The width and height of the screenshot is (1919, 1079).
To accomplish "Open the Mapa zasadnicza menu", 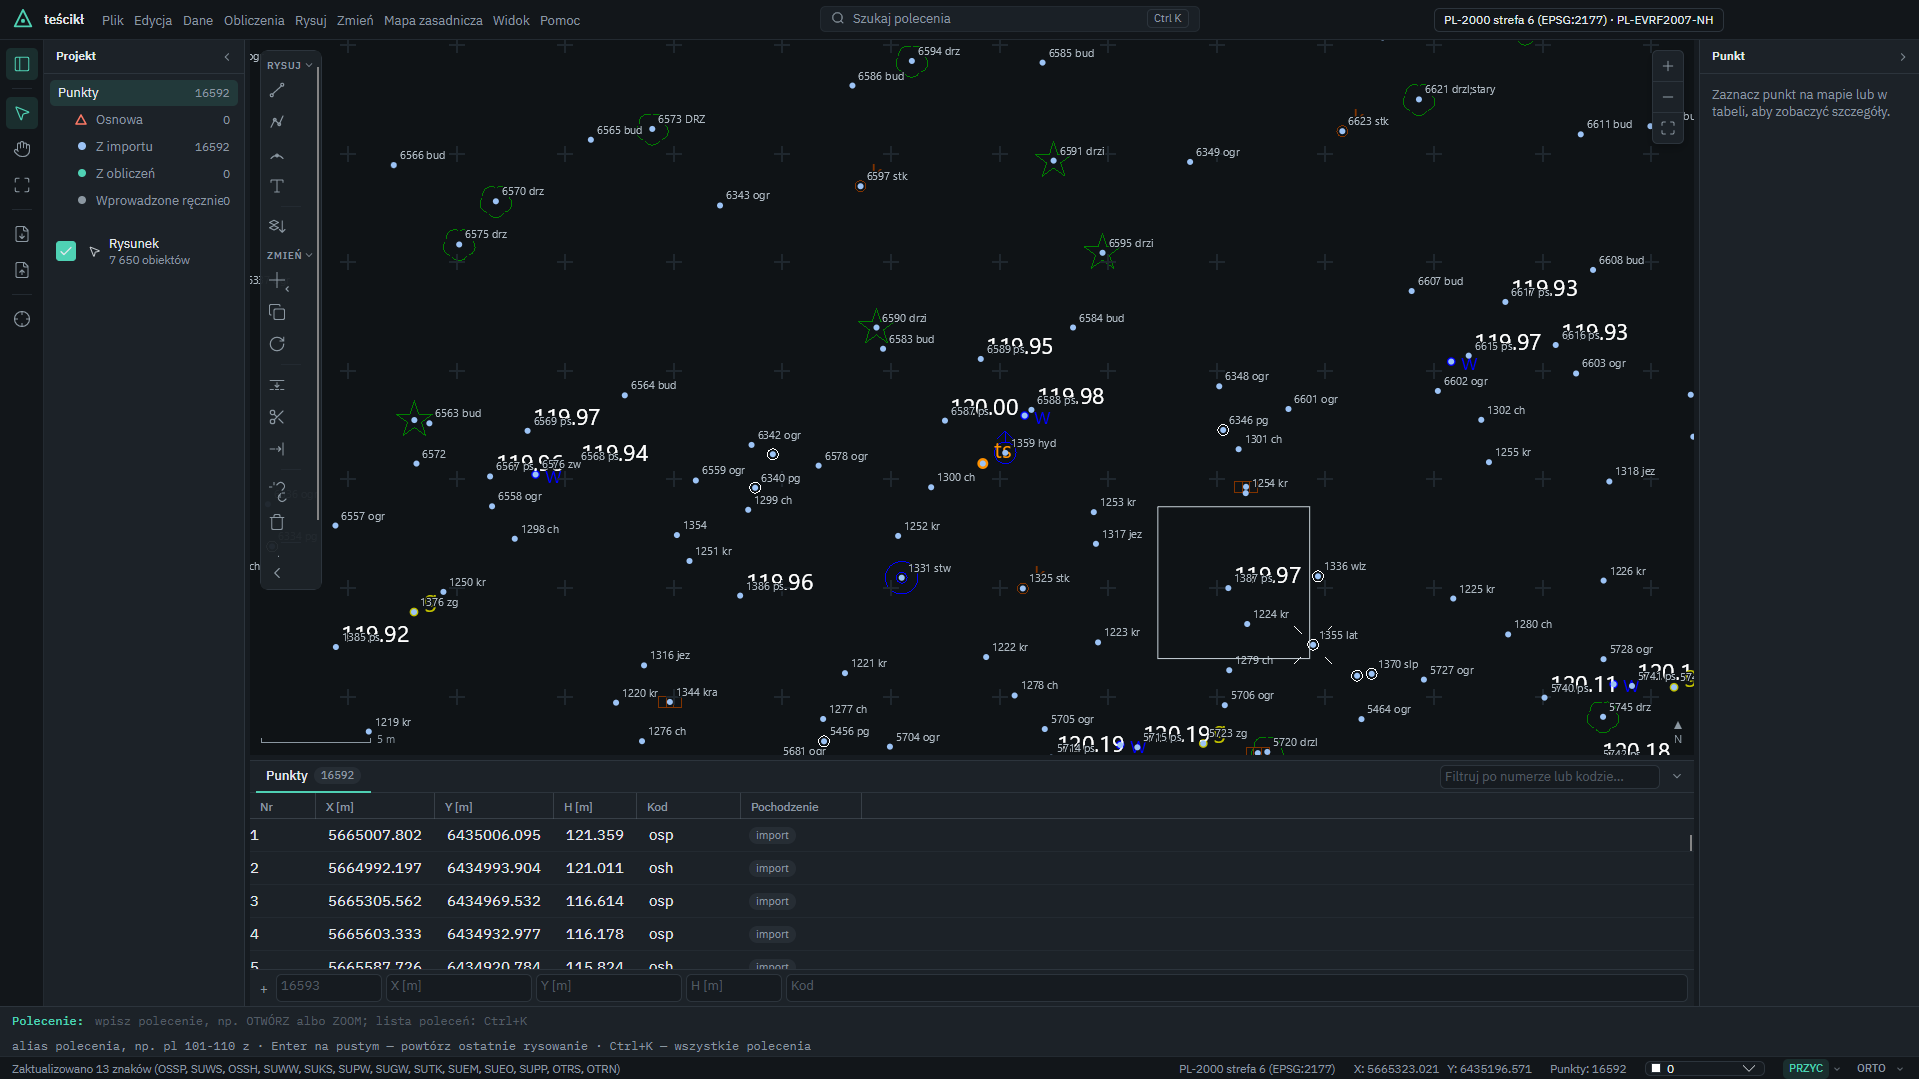I will coord(433,20).
